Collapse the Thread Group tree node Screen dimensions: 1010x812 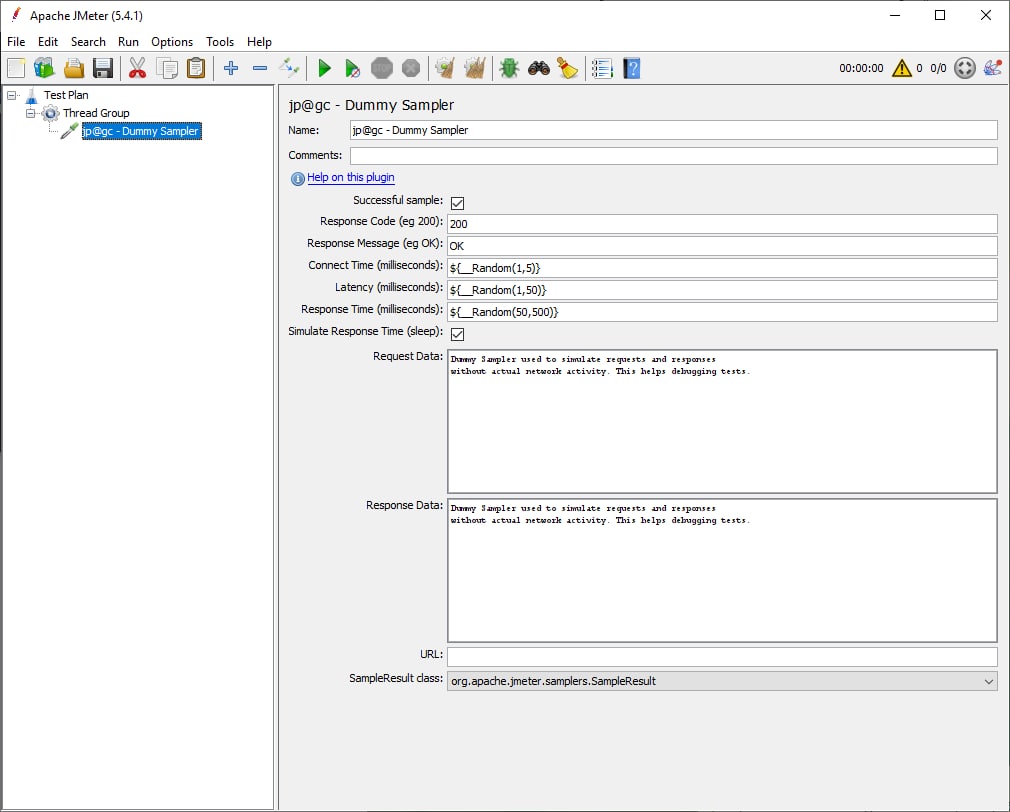30,113
